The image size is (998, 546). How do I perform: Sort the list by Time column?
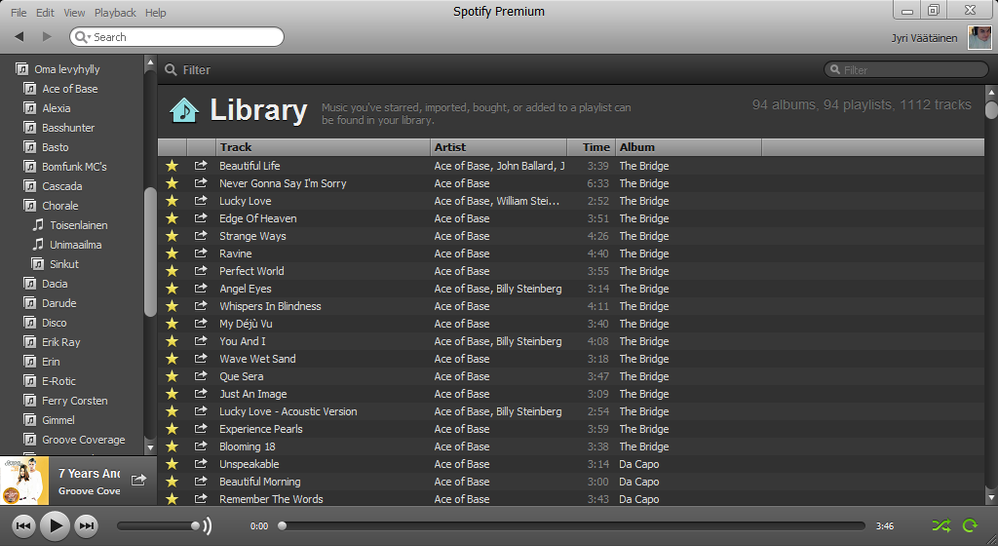point(591,147)
